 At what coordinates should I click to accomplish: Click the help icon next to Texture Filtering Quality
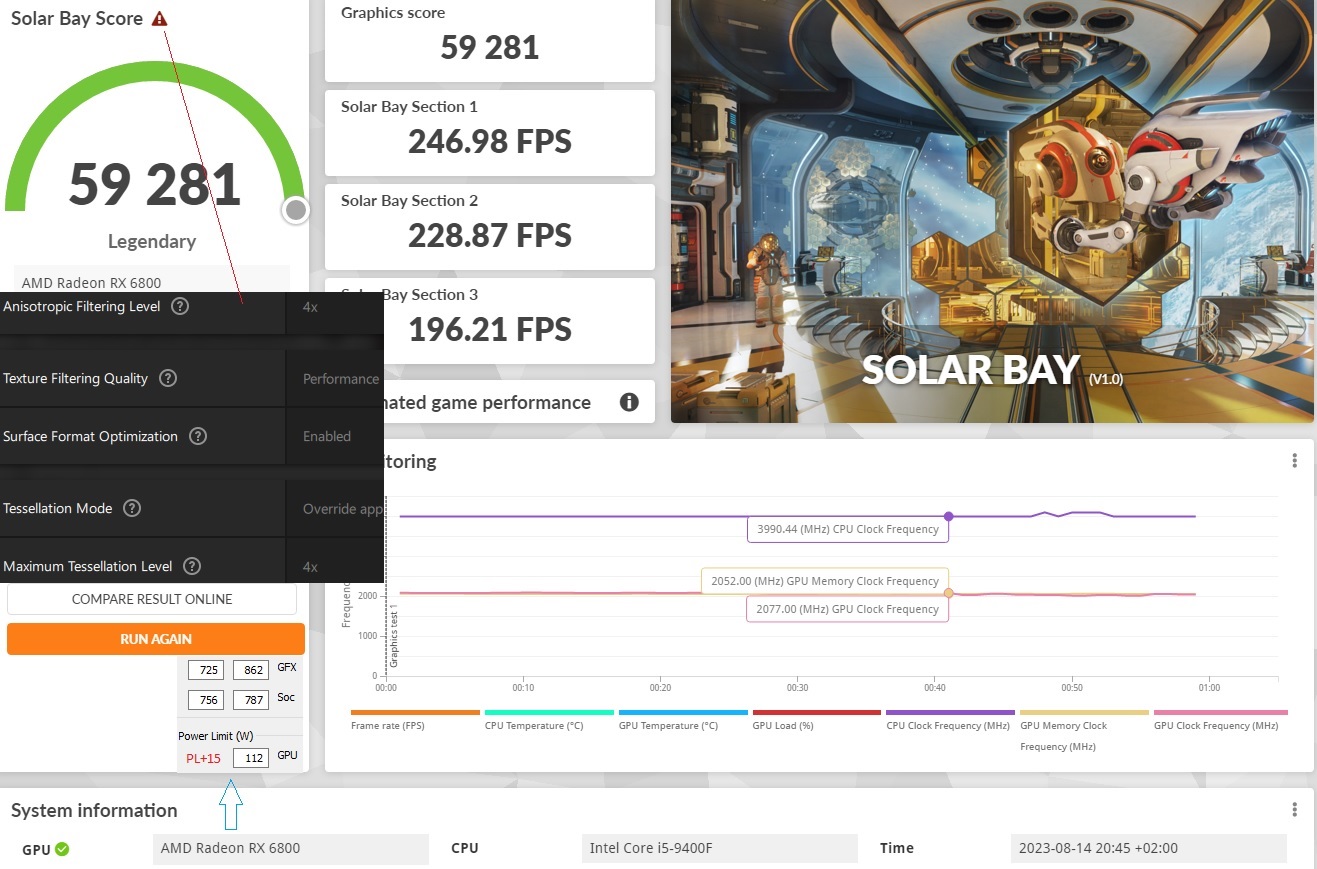point(168,378)
